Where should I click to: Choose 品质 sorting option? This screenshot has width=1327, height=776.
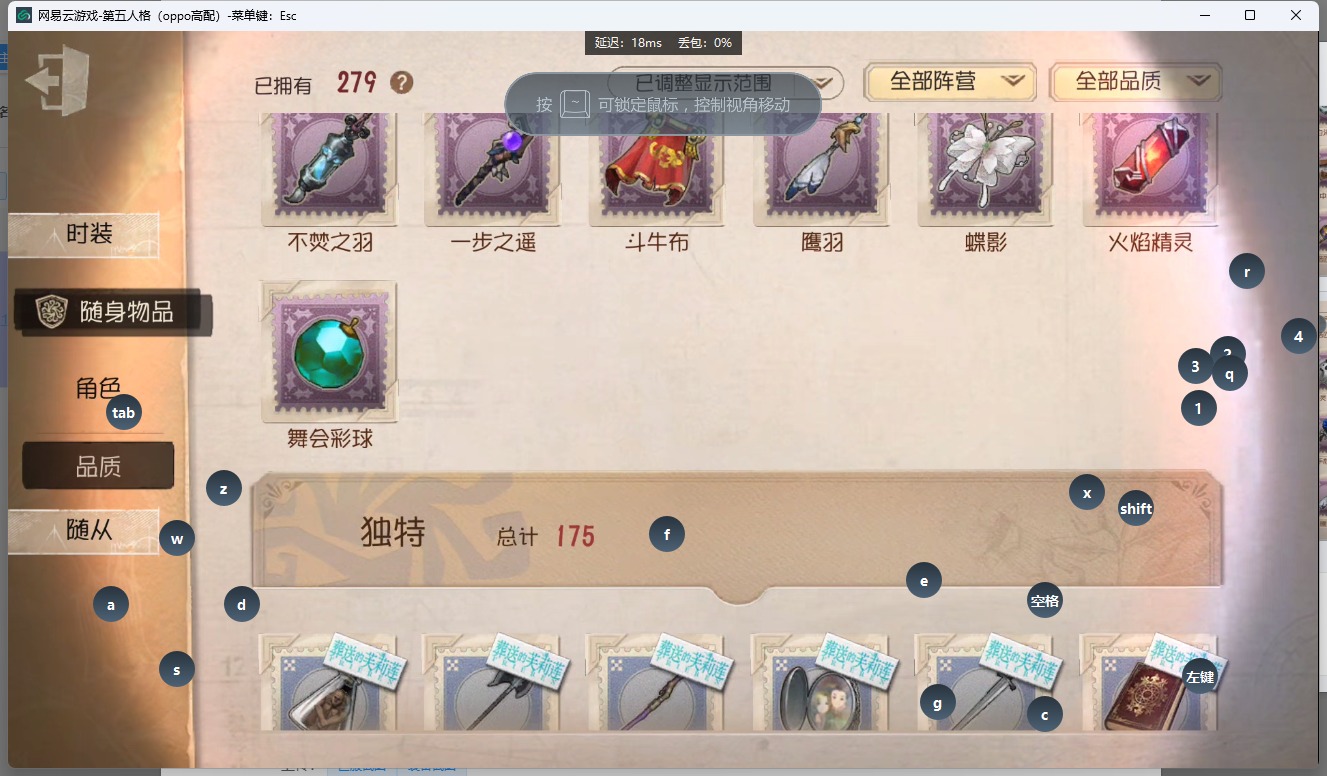point(98,466)
